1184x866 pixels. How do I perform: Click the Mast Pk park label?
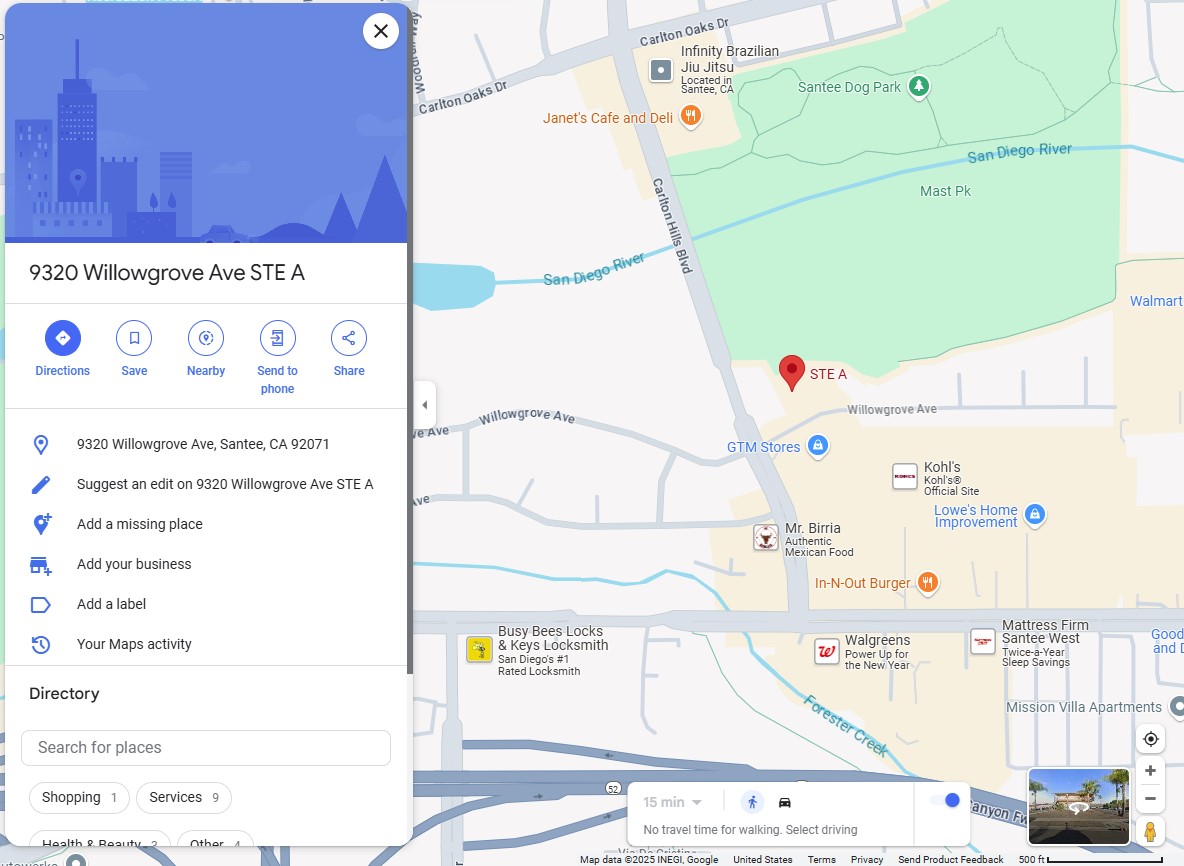click(x=945, y=192)
